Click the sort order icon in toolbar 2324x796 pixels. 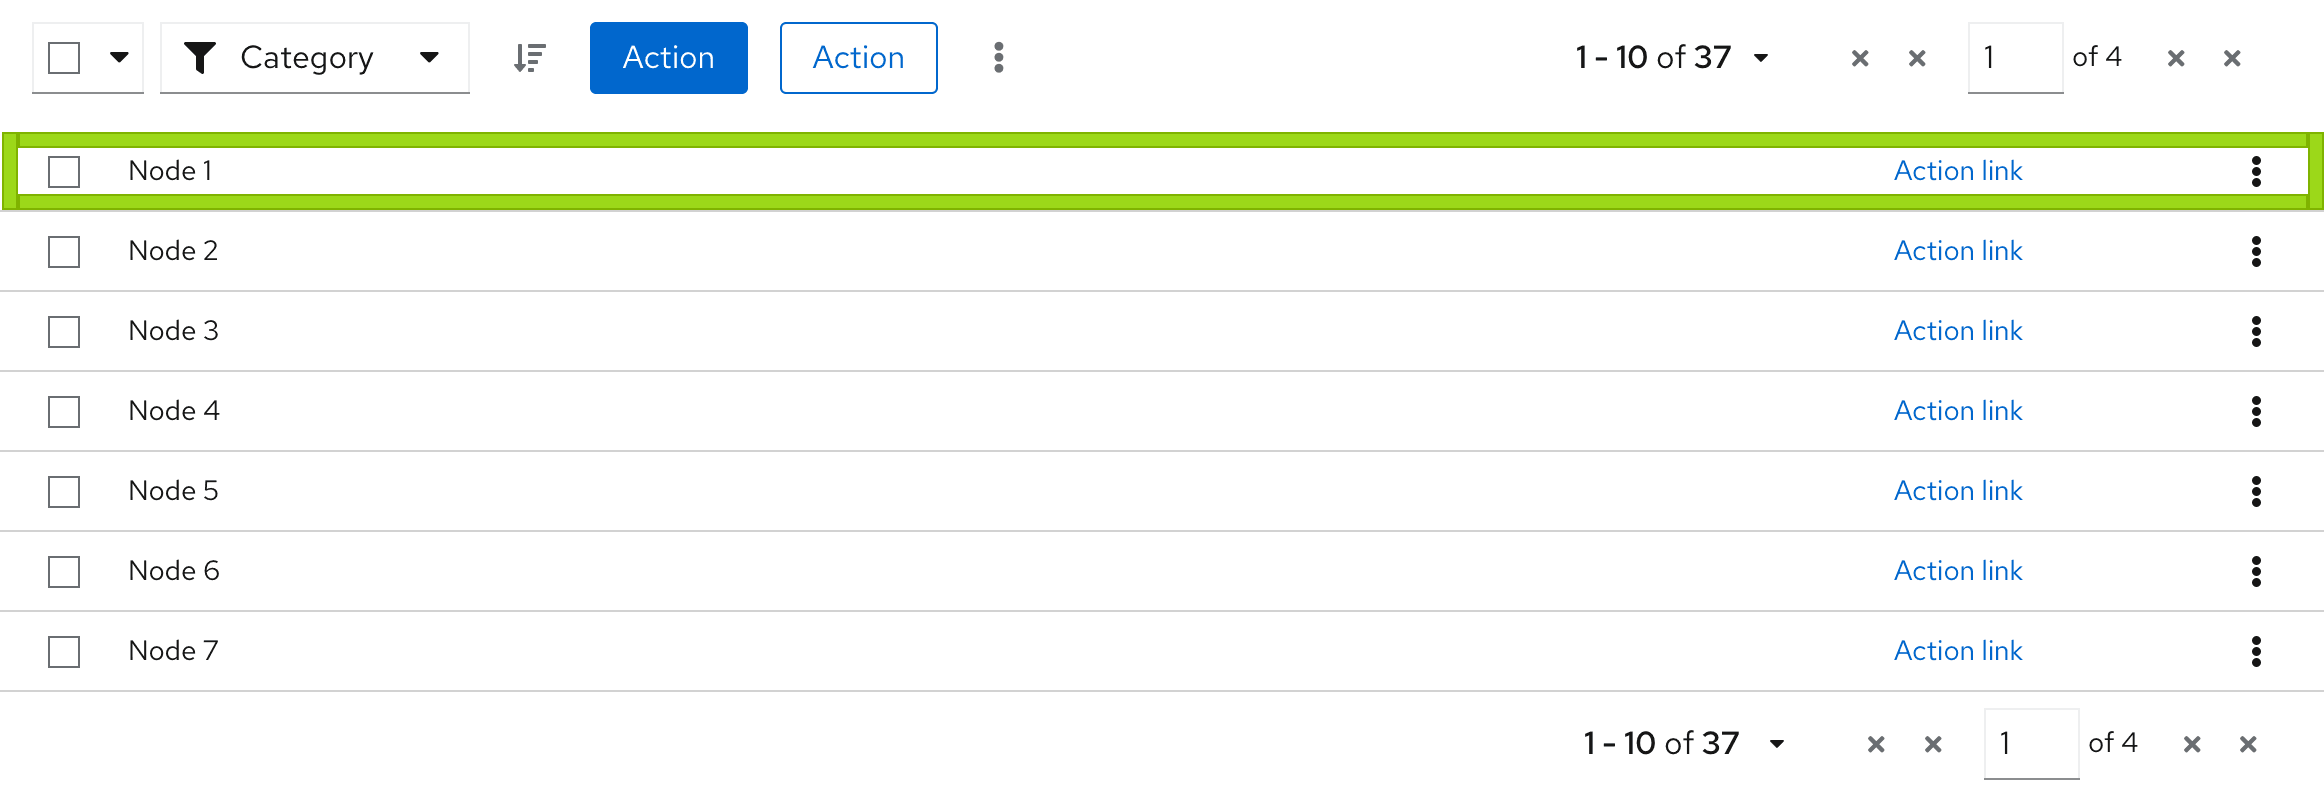point(530,58)
